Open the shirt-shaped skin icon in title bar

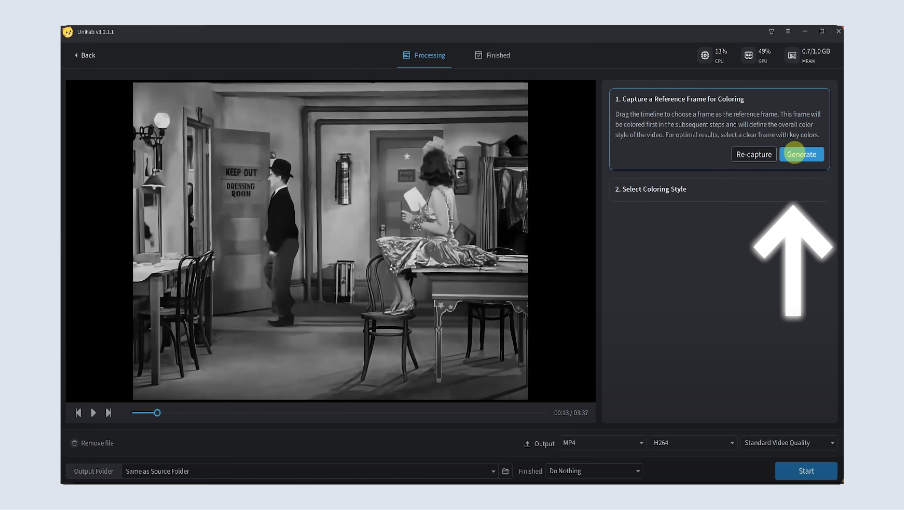771,31
